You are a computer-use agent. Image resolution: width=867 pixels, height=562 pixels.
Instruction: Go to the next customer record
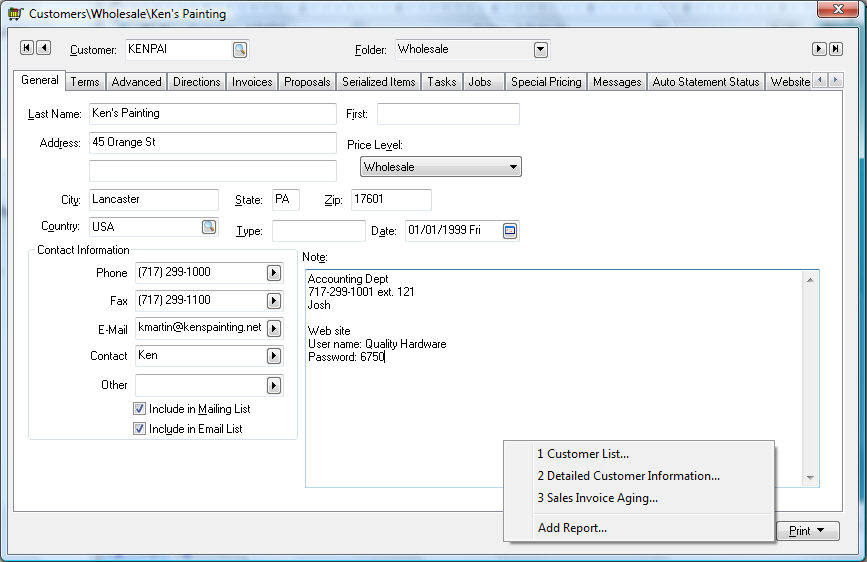tap(818, 49)
